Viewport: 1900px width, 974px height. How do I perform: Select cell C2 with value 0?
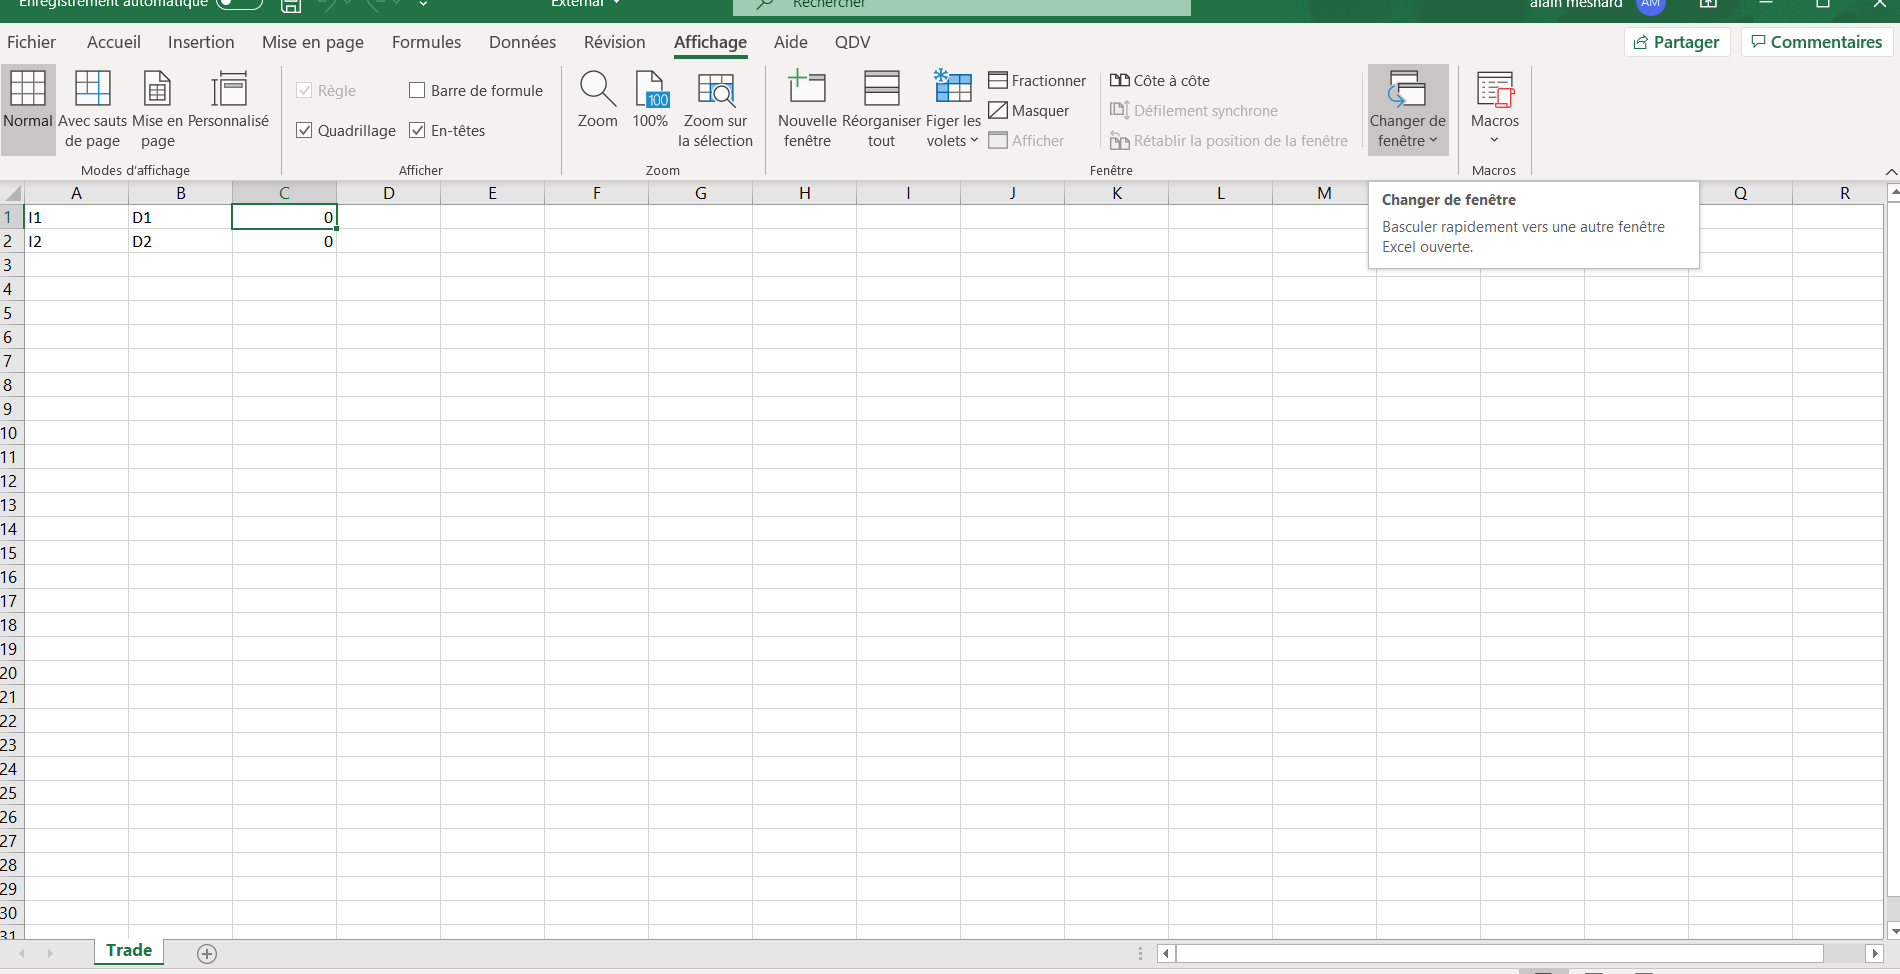coord(284,241)
